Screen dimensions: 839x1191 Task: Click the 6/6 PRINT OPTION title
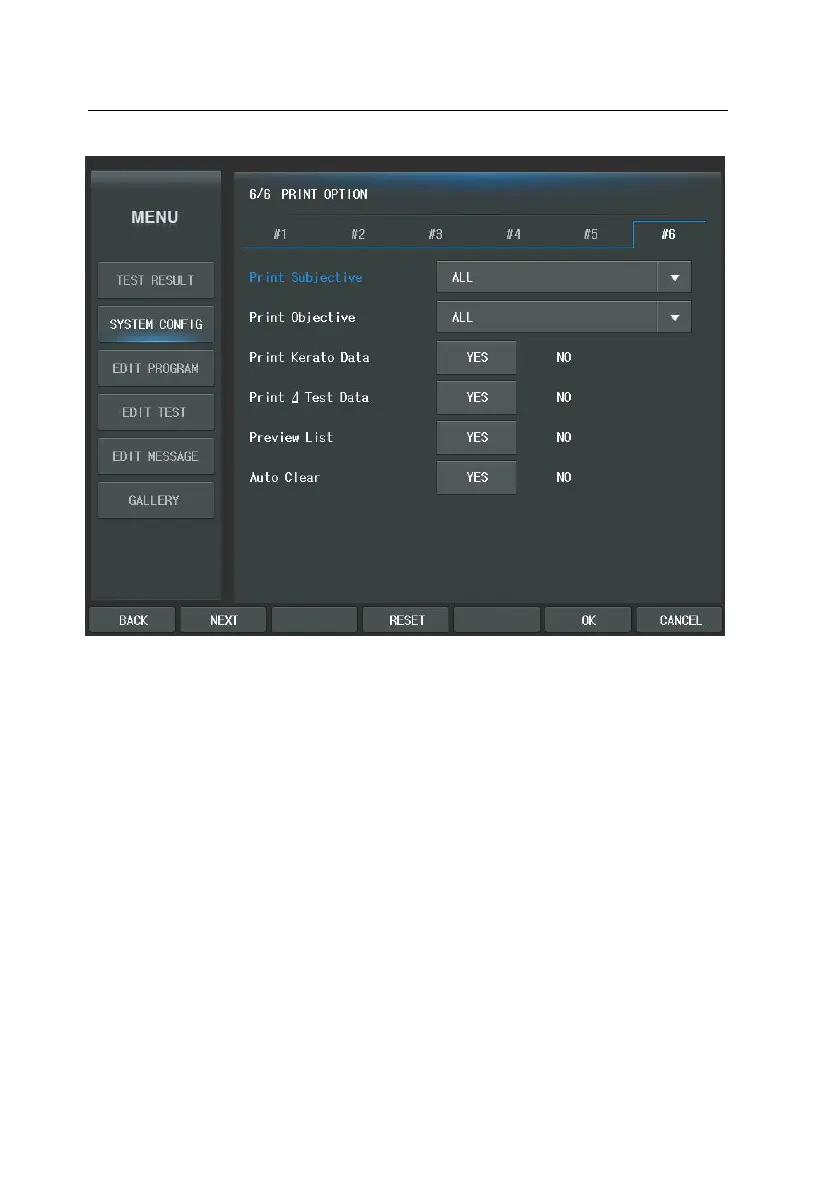pyautogui.click(x=308, y=194)
